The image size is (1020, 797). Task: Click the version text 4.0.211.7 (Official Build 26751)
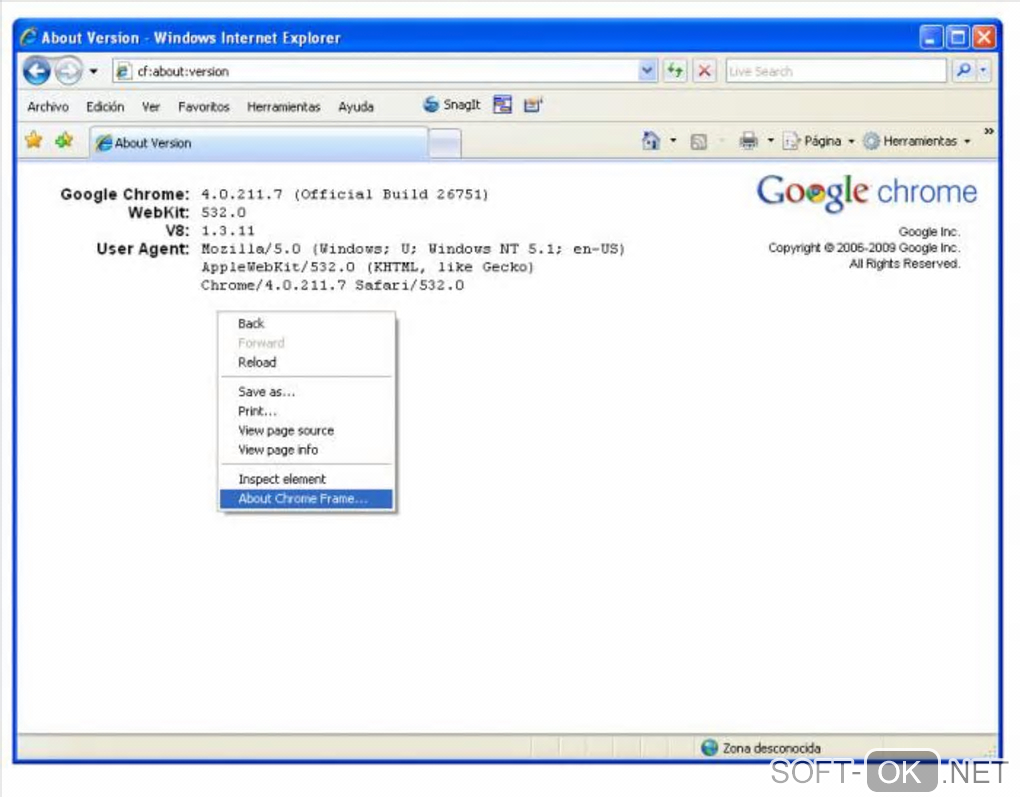coord(345,194)
